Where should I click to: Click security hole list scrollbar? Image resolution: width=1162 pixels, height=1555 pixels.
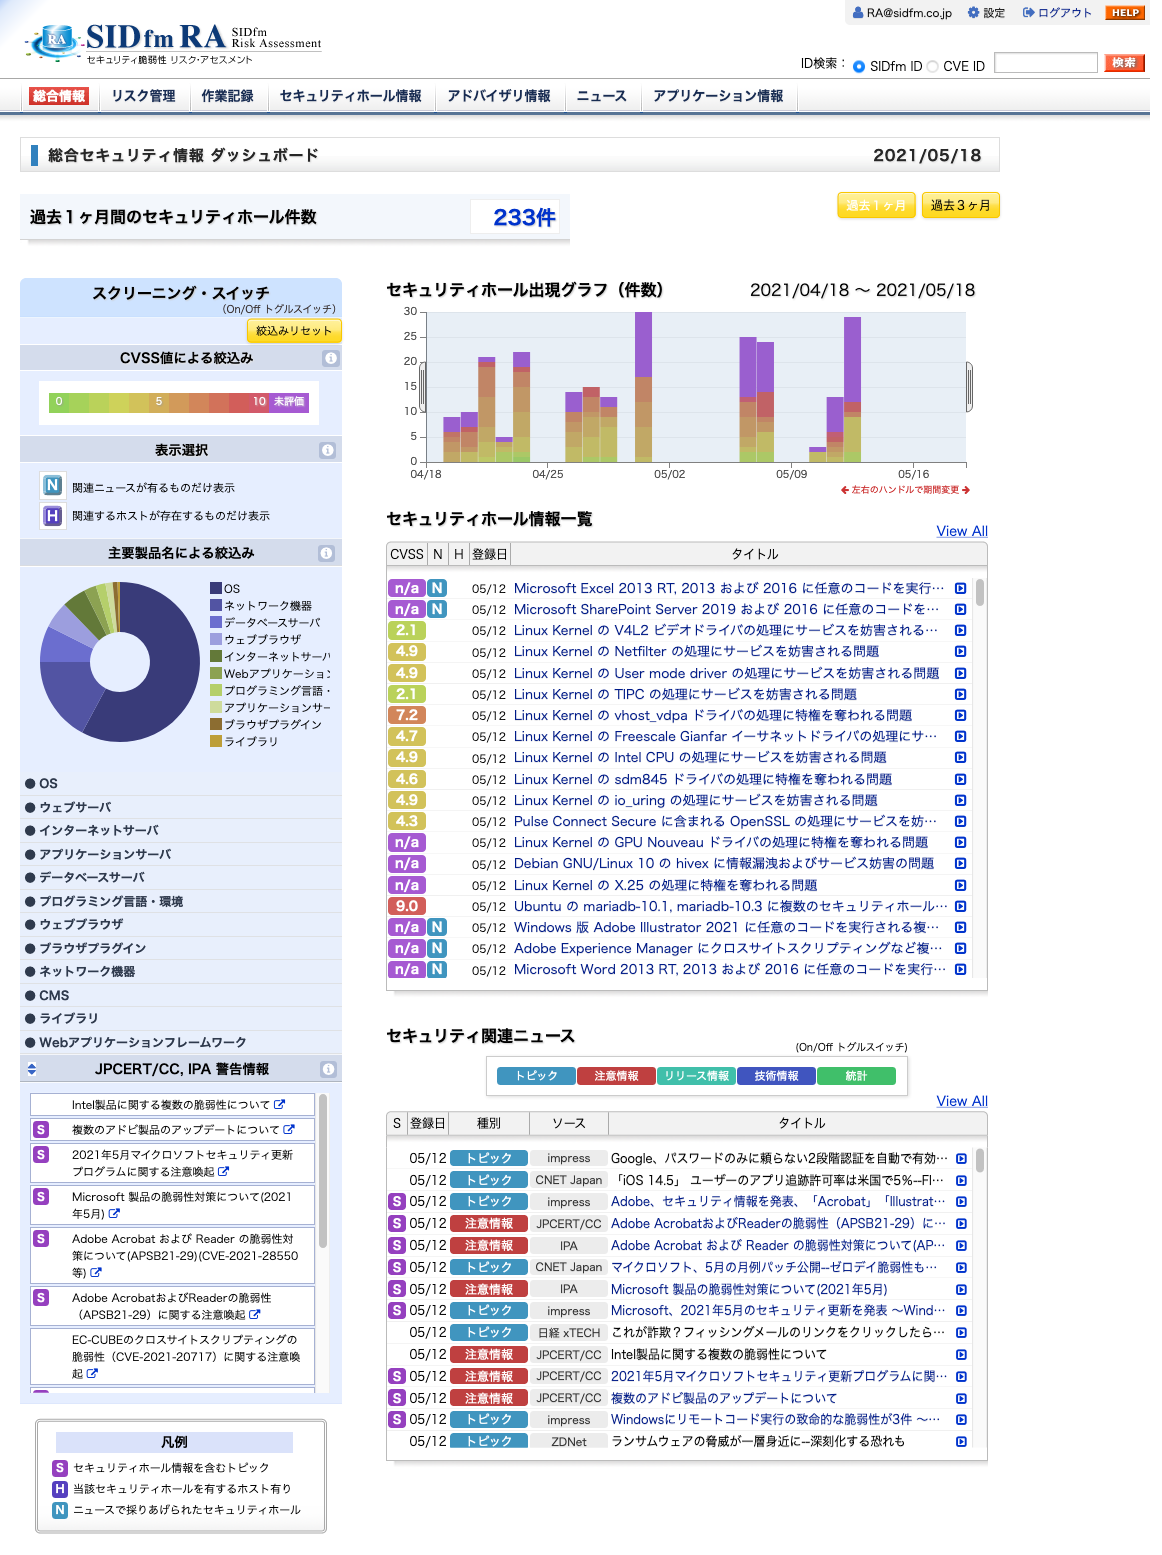(x=980, y=592)
